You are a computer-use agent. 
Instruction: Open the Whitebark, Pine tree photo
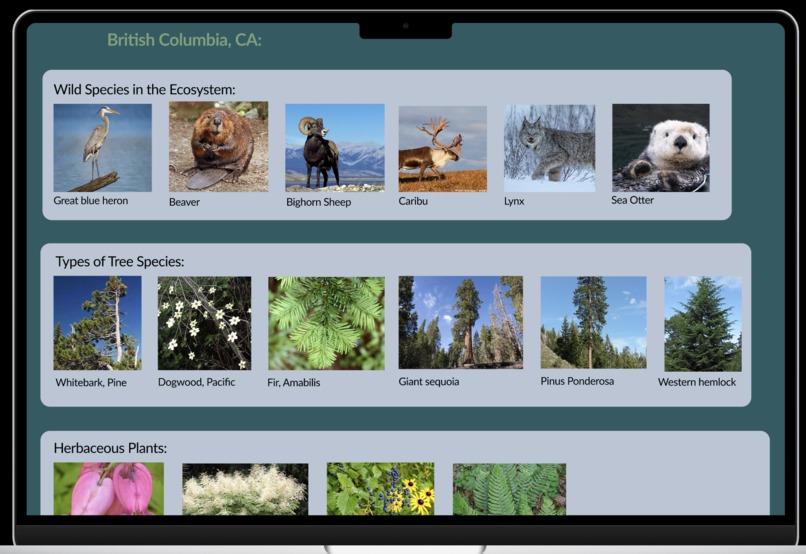tap(97, 323)
